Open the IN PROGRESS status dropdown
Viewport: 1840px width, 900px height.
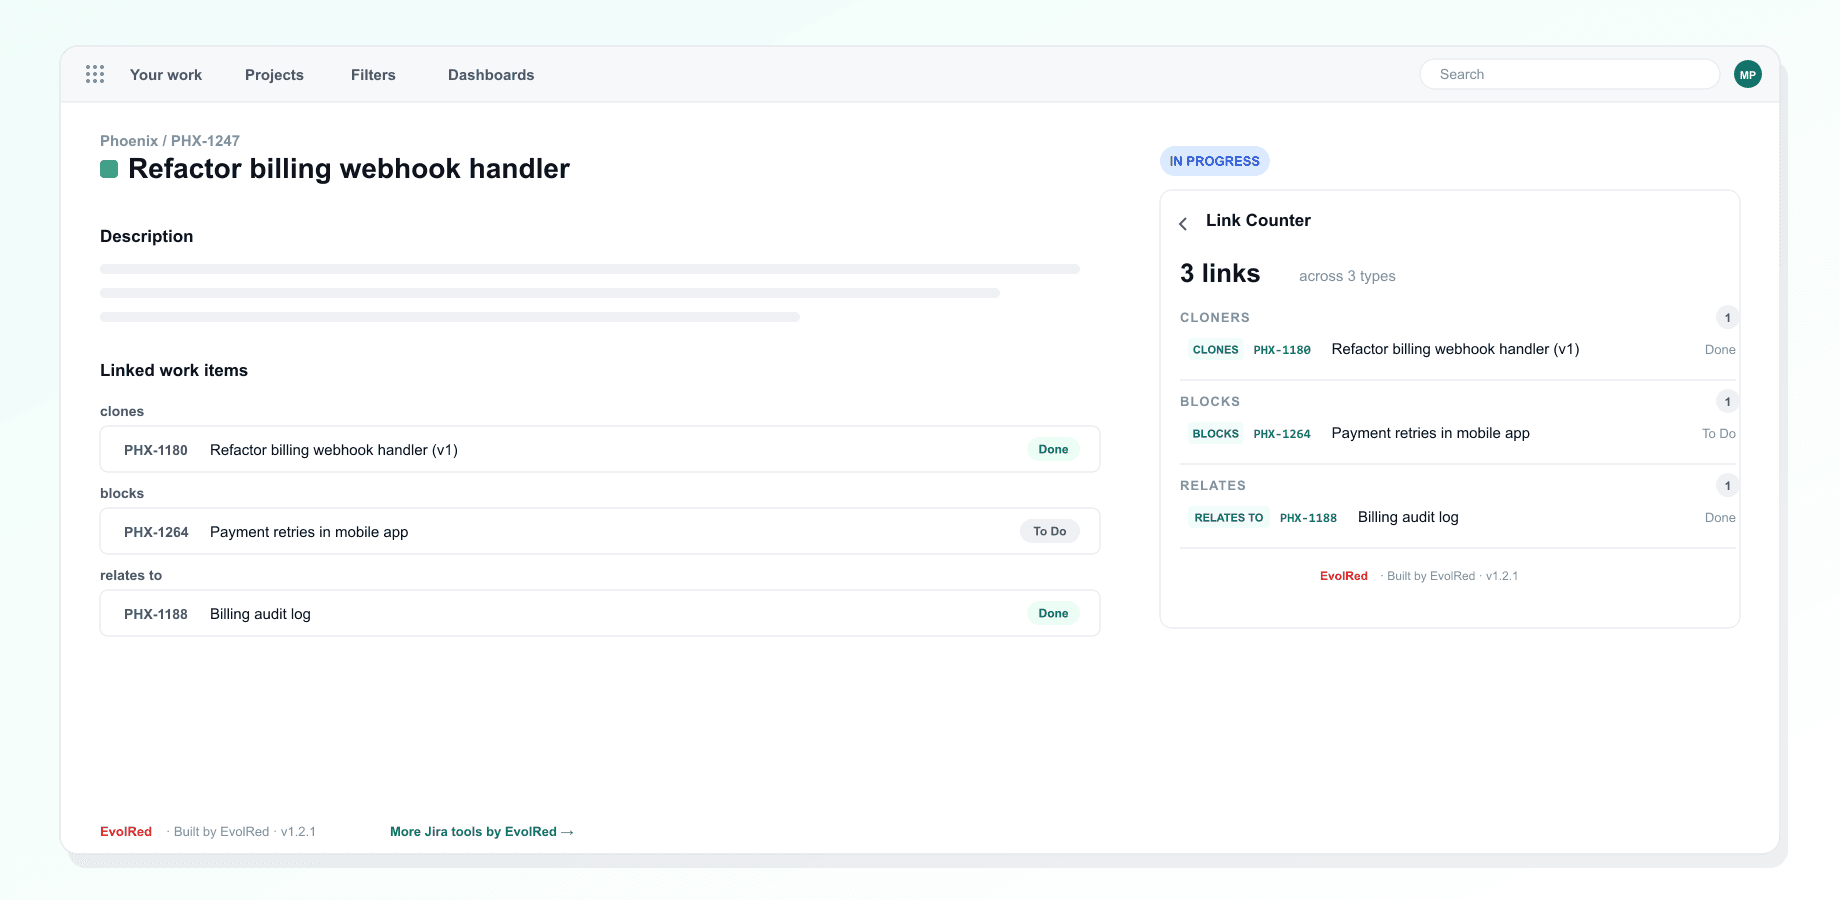pyautogui.click(x=1215, y=161)
